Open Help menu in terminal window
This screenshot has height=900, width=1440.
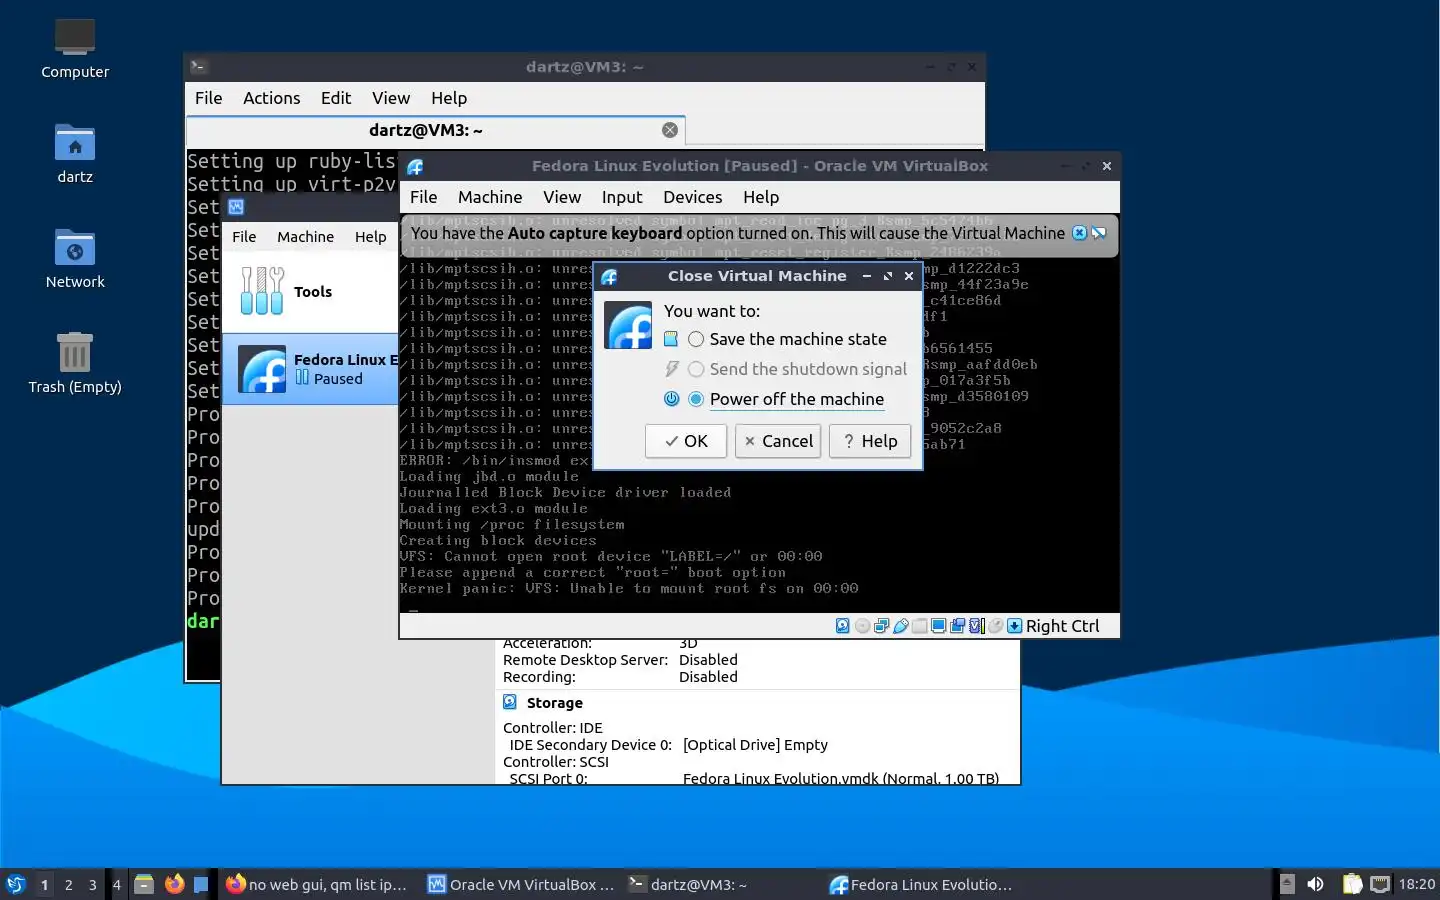coord(449,98)
